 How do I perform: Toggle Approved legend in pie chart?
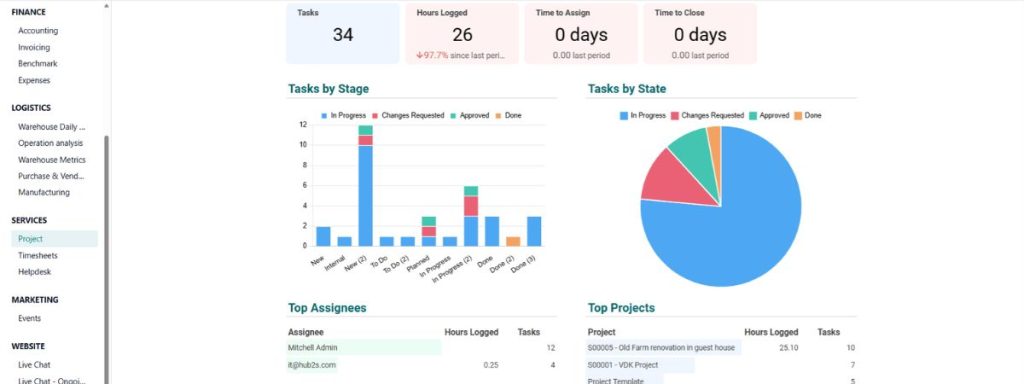pyautogui.click(x=769, y=115)
